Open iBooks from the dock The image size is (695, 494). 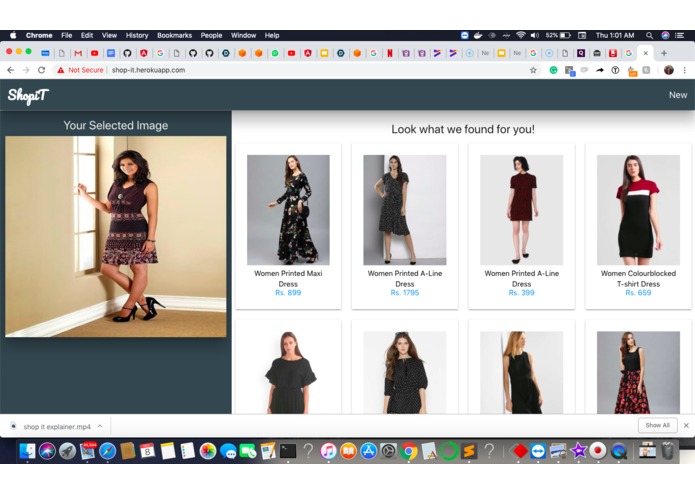348,451
